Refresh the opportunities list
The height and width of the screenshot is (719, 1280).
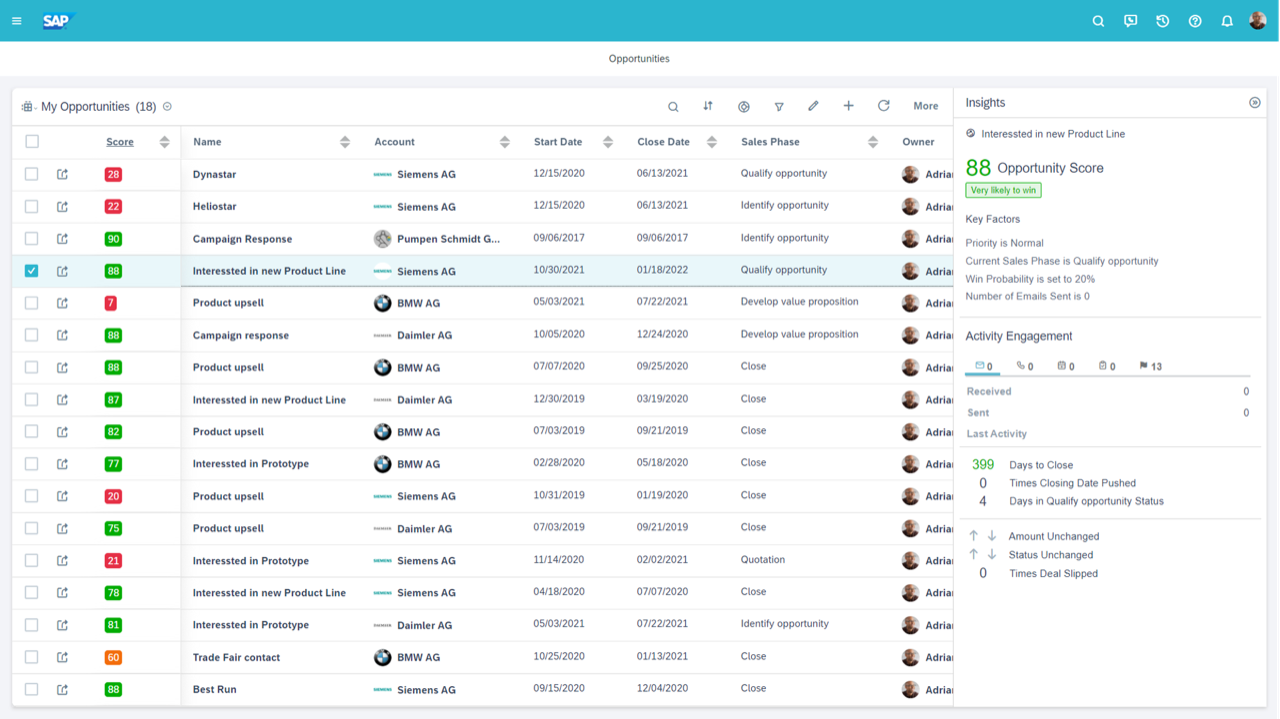(x=884, y=106)
